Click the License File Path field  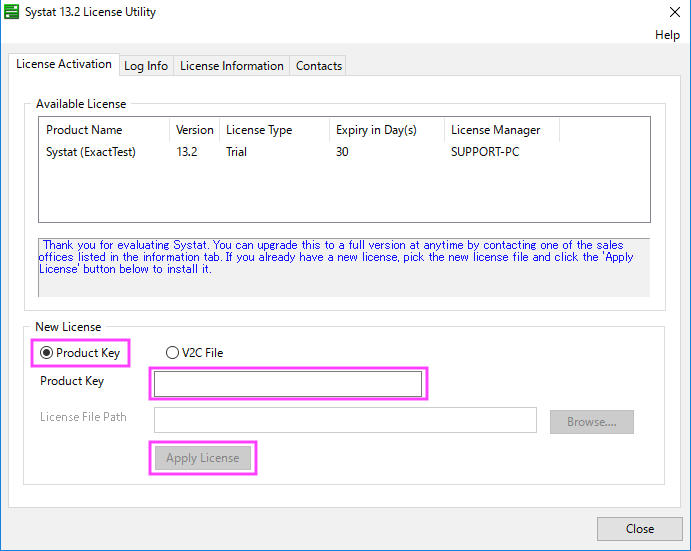click(345, 420)
